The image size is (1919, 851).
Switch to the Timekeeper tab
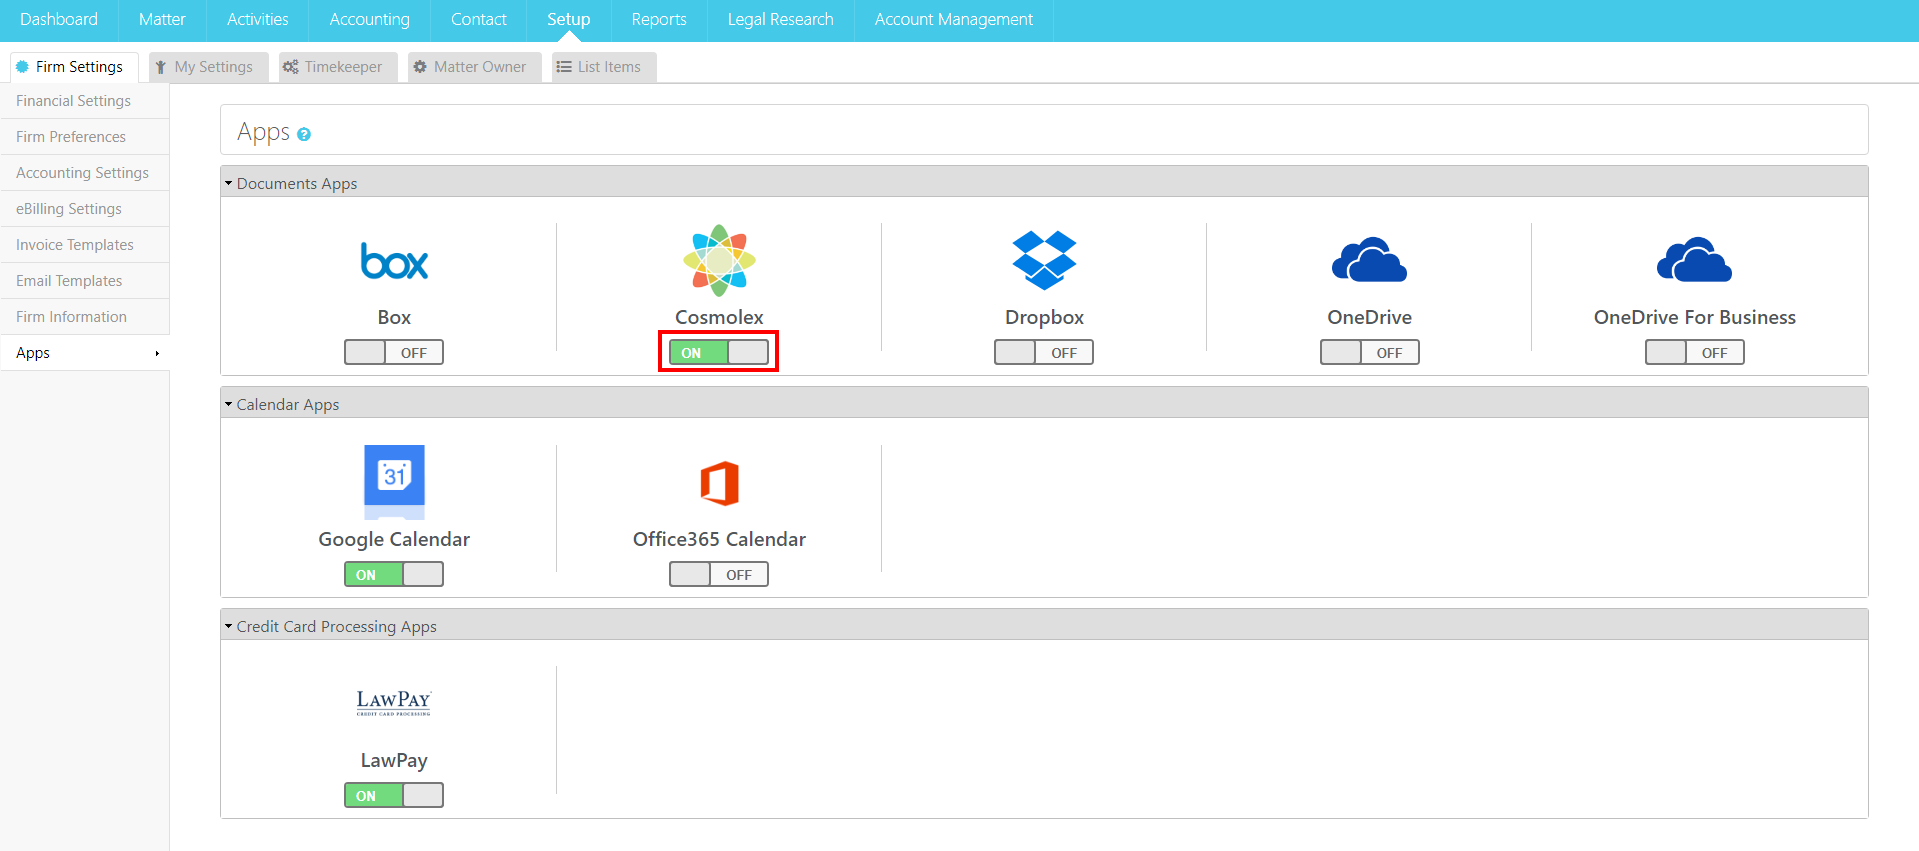[x=338, y=67]
